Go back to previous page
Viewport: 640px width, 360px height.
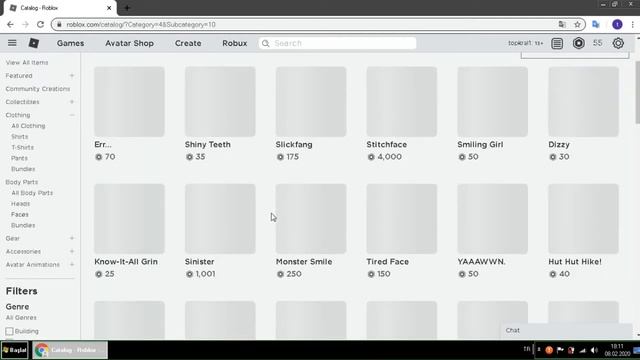tap(10, 24)
